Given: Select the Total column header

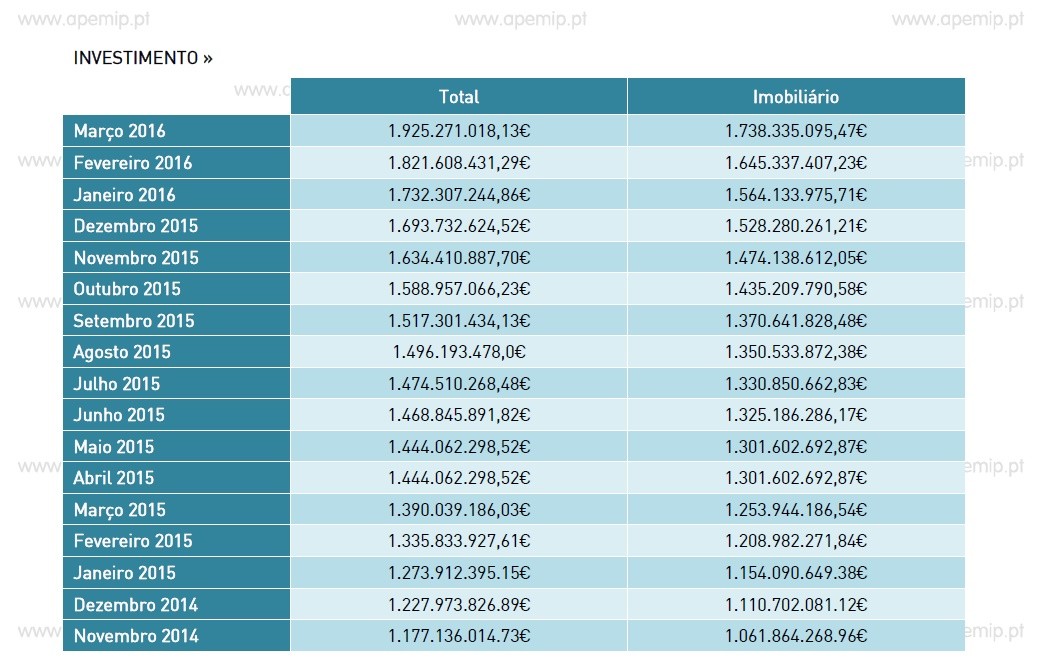Looking at the screenshot, I should point(459,97).
